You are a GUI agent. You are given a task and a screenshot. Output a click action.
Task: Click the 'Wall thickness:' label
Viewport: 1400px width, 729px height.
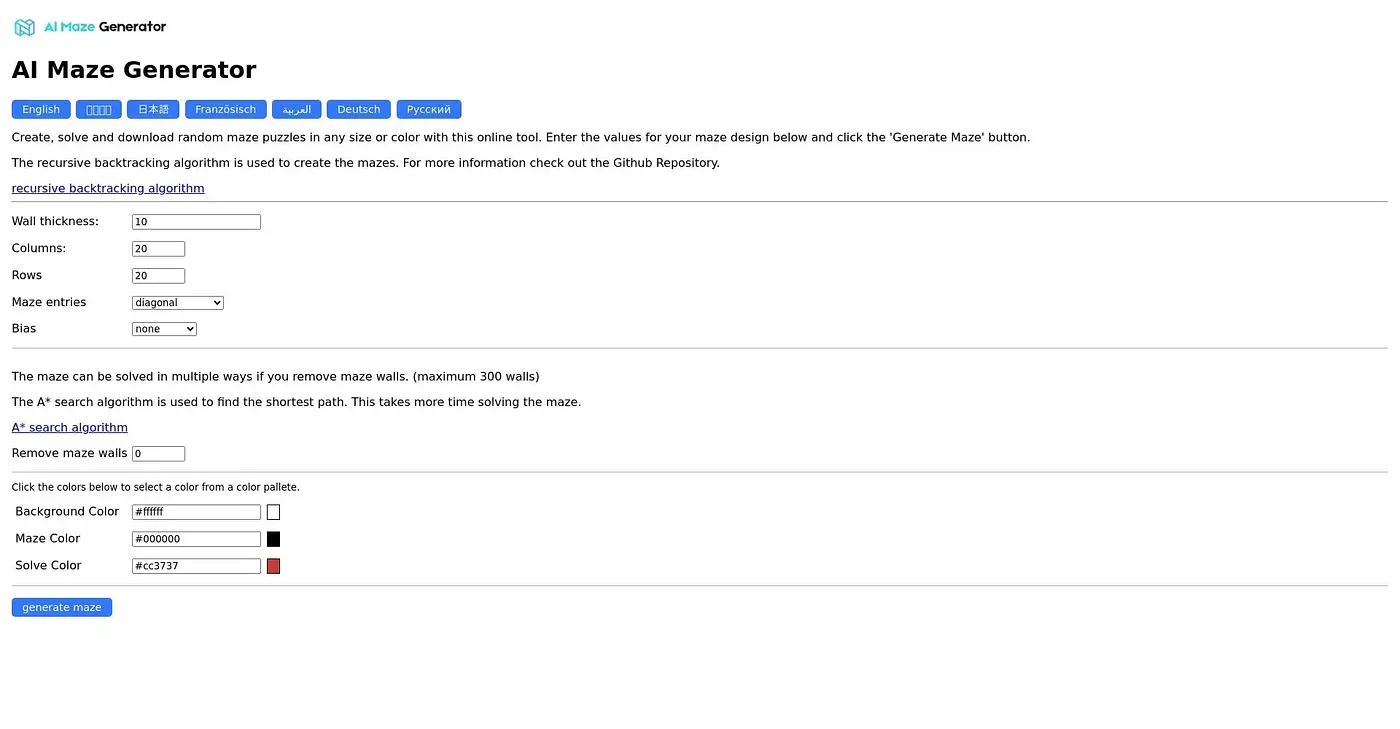(55, 221)
